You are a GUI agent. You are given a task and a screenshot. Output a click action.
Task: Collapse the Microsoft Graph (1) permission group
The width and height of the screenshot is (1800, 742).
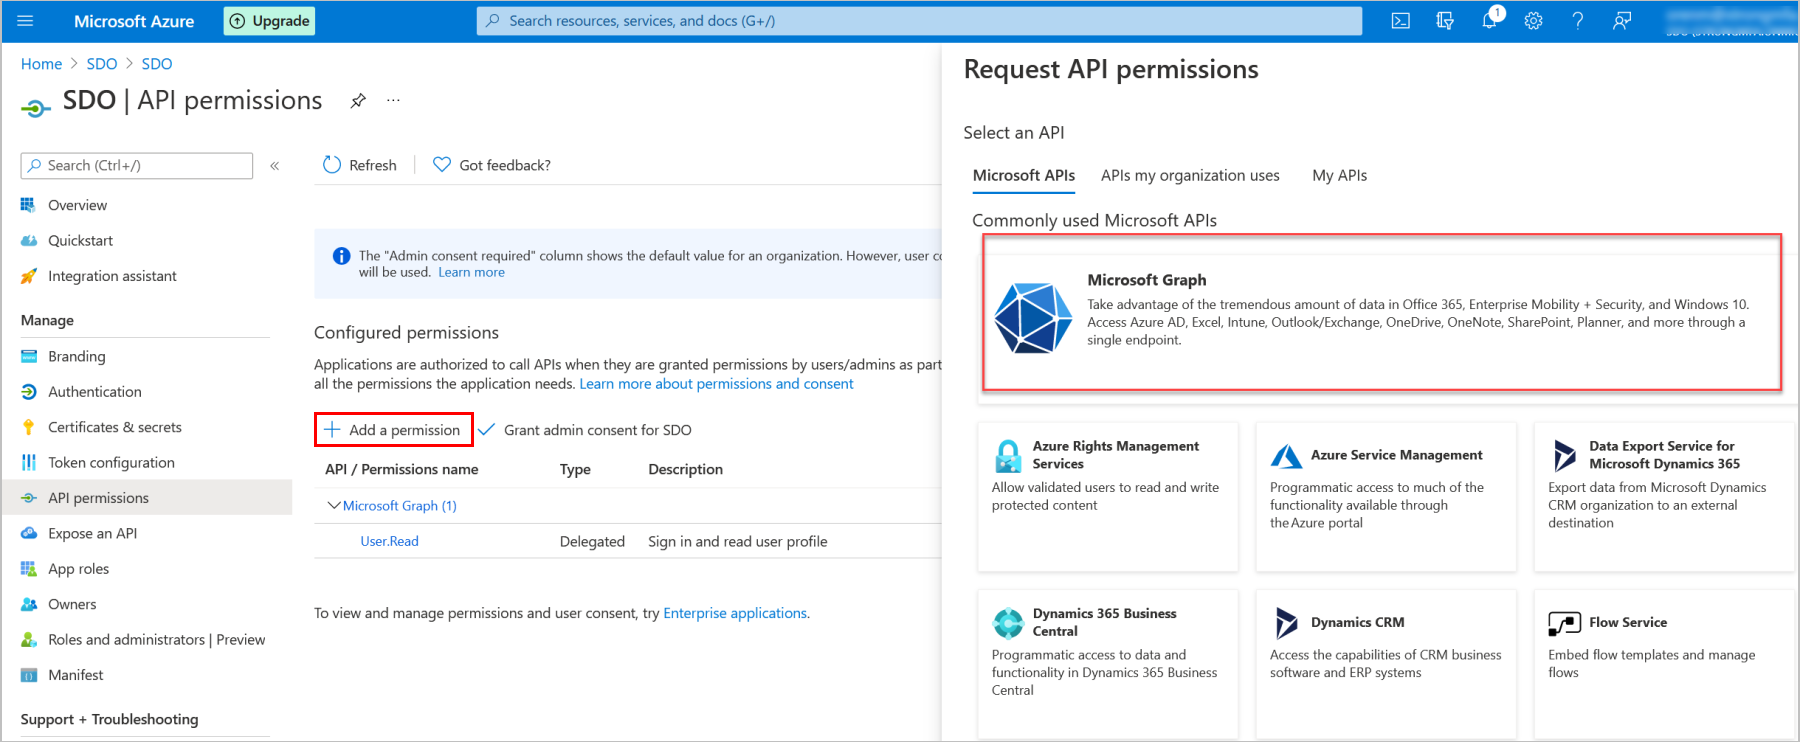[x=334, y=506]
